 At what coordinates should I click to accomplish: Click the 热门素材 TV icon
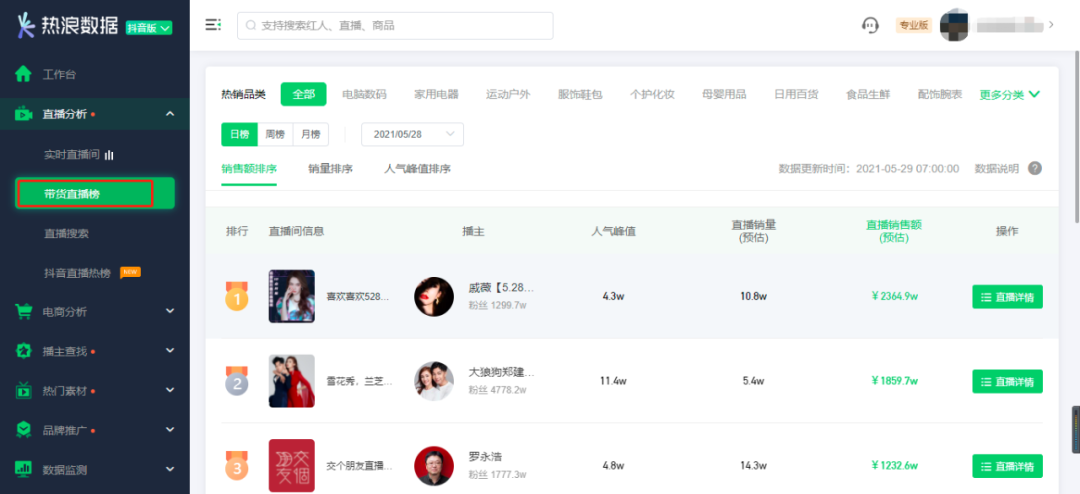click(23, 391)
